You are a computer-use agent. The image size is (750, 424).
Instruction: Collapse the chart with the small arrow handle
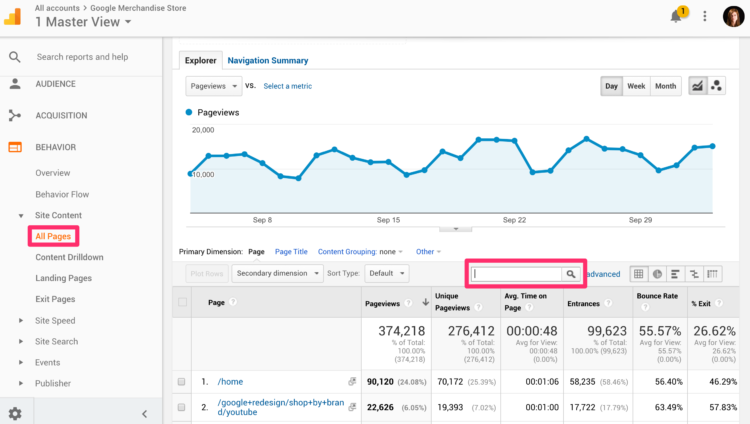[x=455, y=229]
